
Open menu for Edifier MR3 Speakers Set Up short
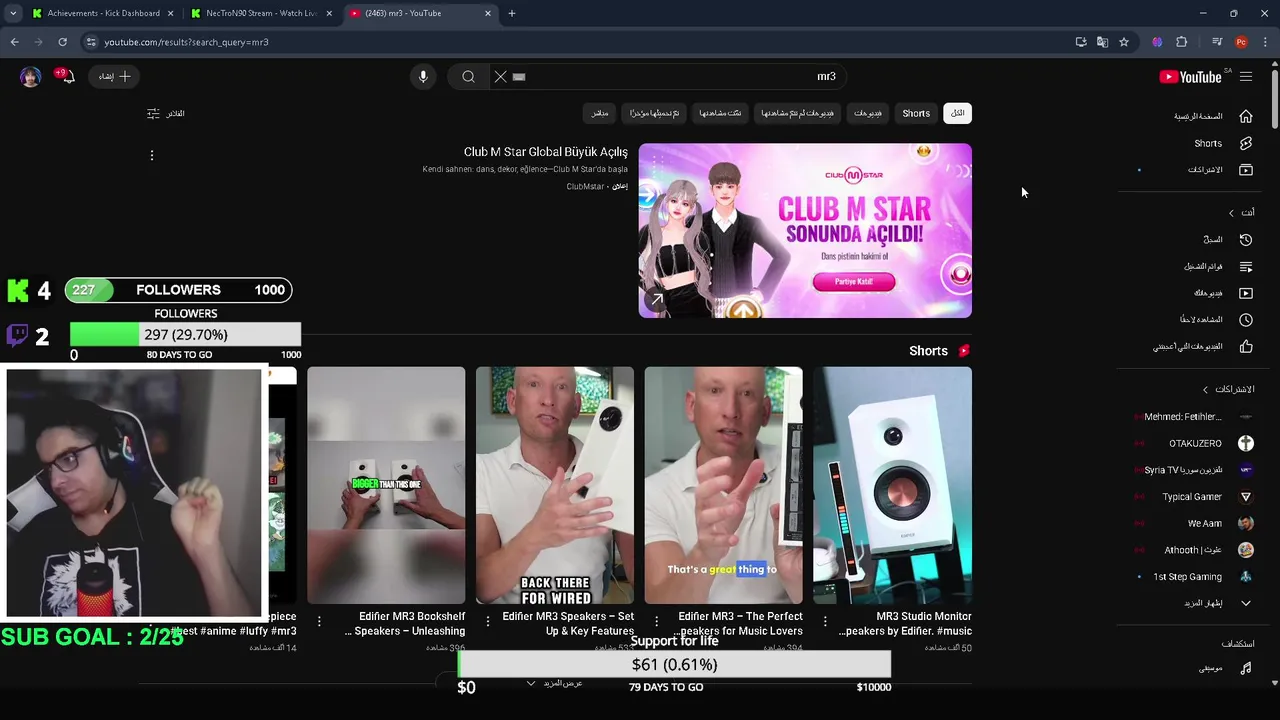487,622
